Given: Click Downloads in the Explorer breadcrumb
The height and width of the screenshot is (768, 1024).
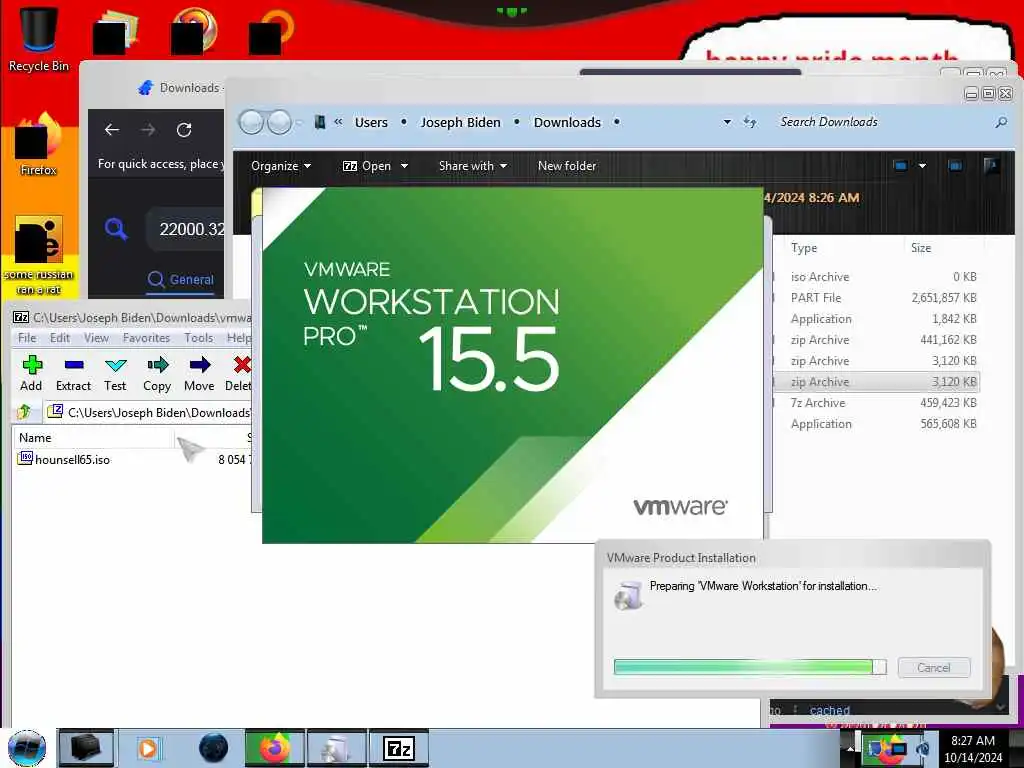Looking at the screenshot, I should click(x=567, y=122).
